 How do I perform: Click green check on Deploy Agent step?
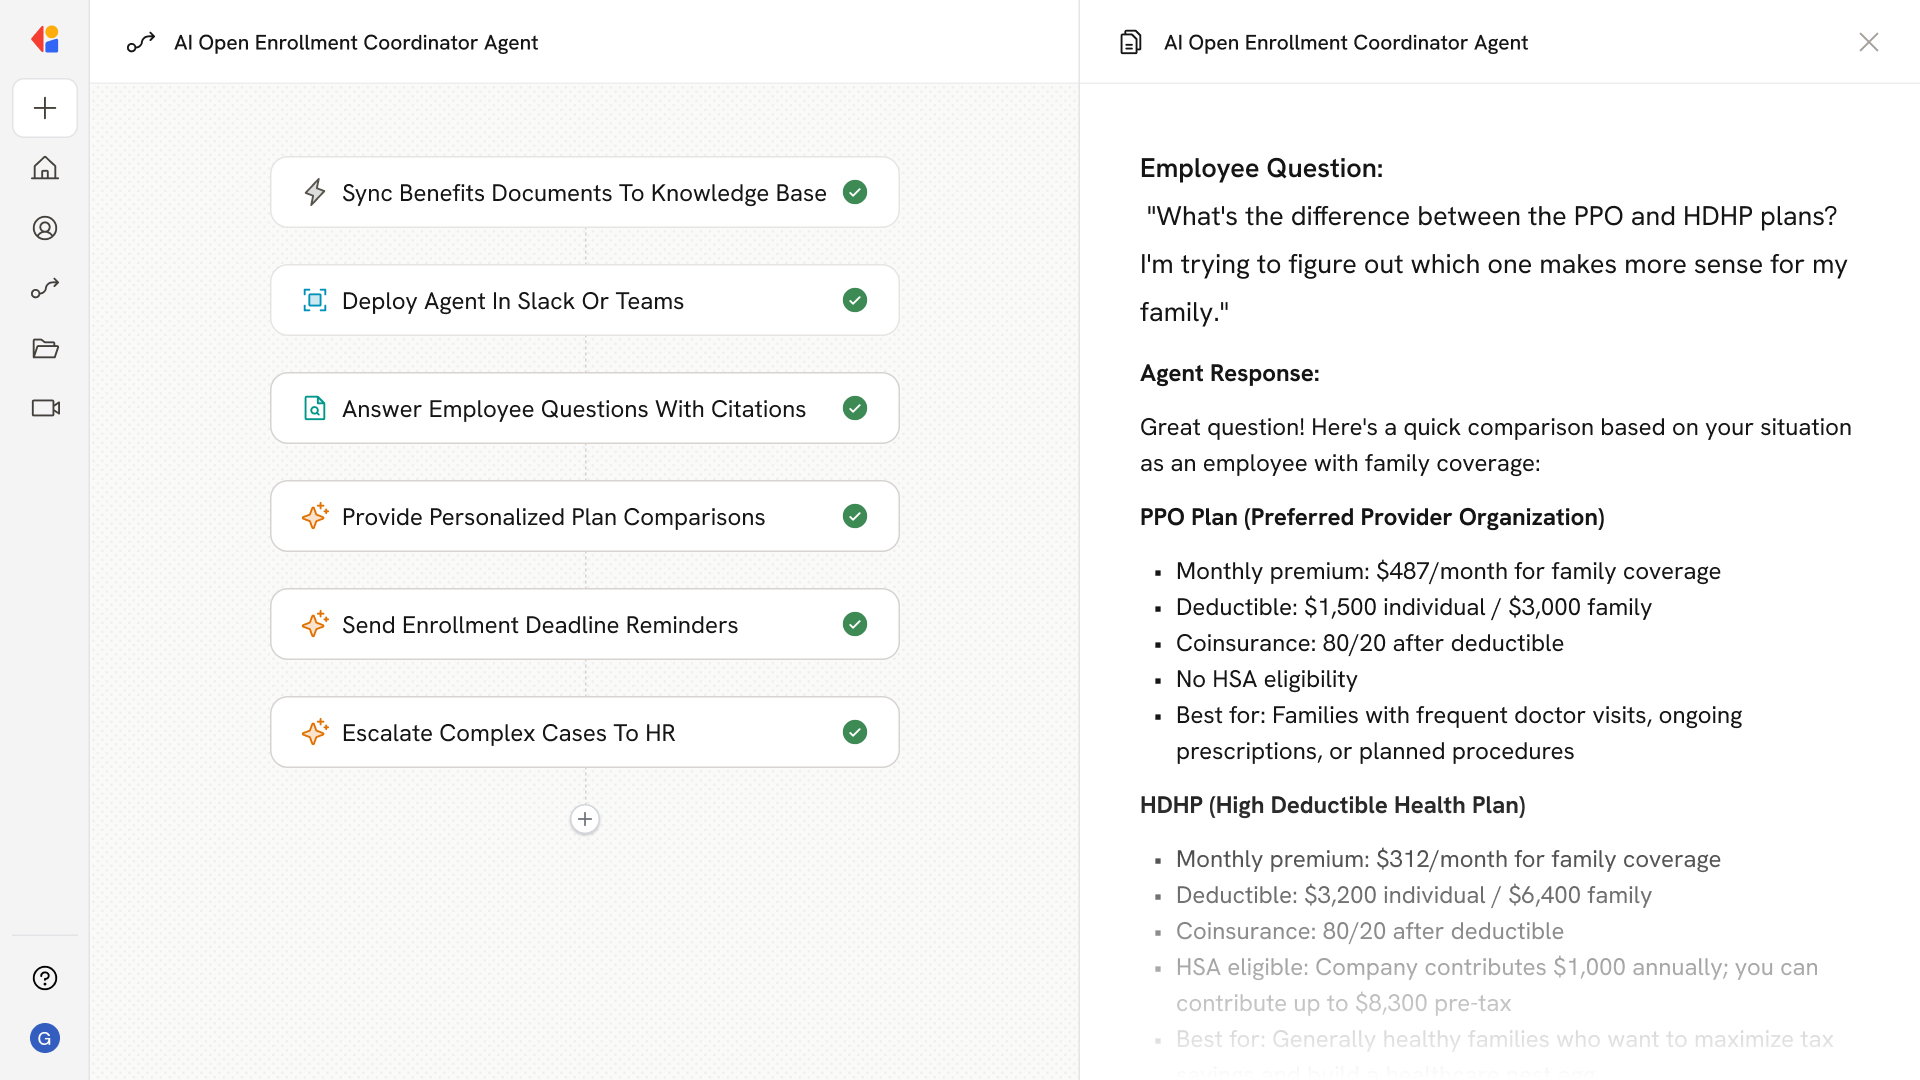[855, 300]
